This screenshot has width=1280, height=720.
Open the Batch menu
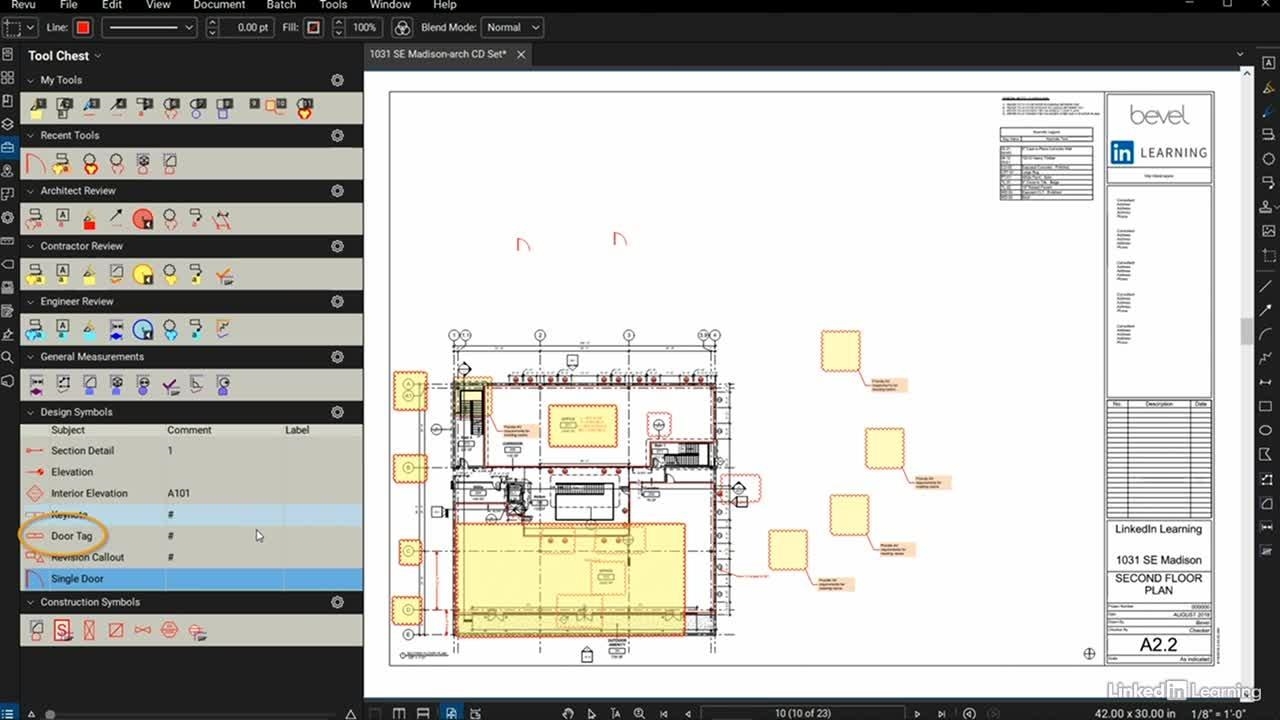(281, 5)
